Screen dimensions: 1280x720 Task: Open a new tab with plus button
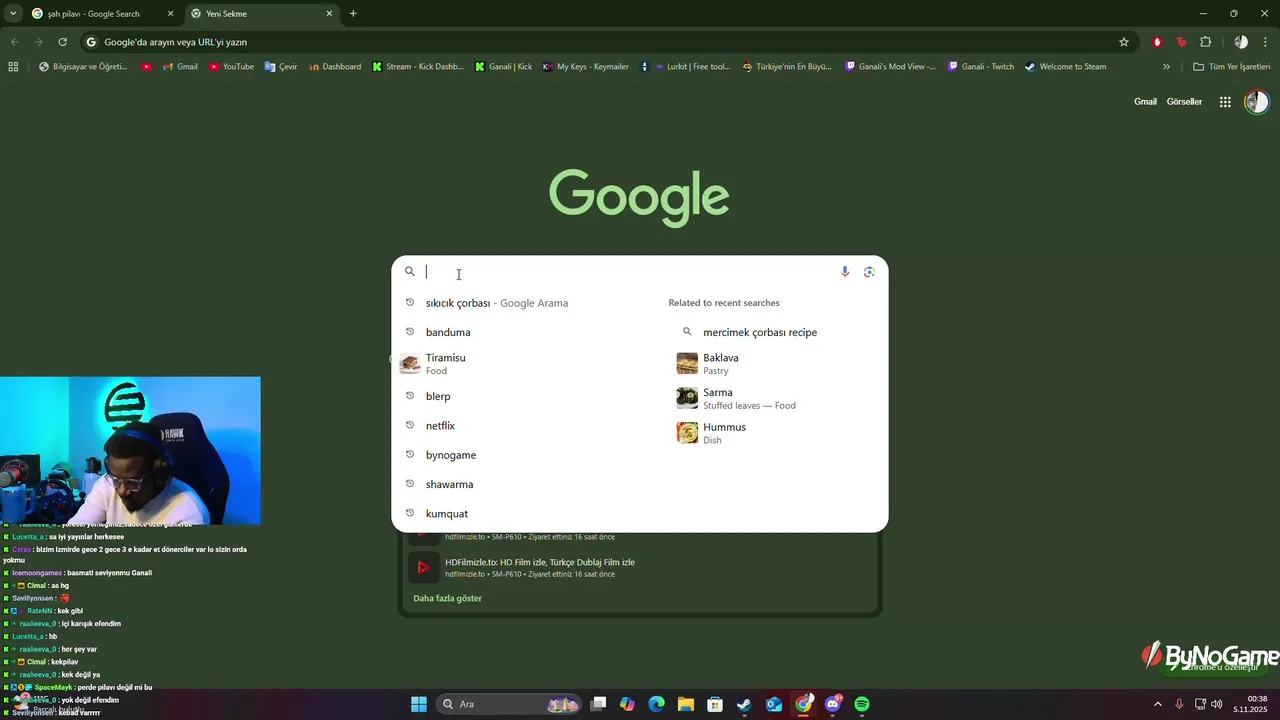point(353,14)
